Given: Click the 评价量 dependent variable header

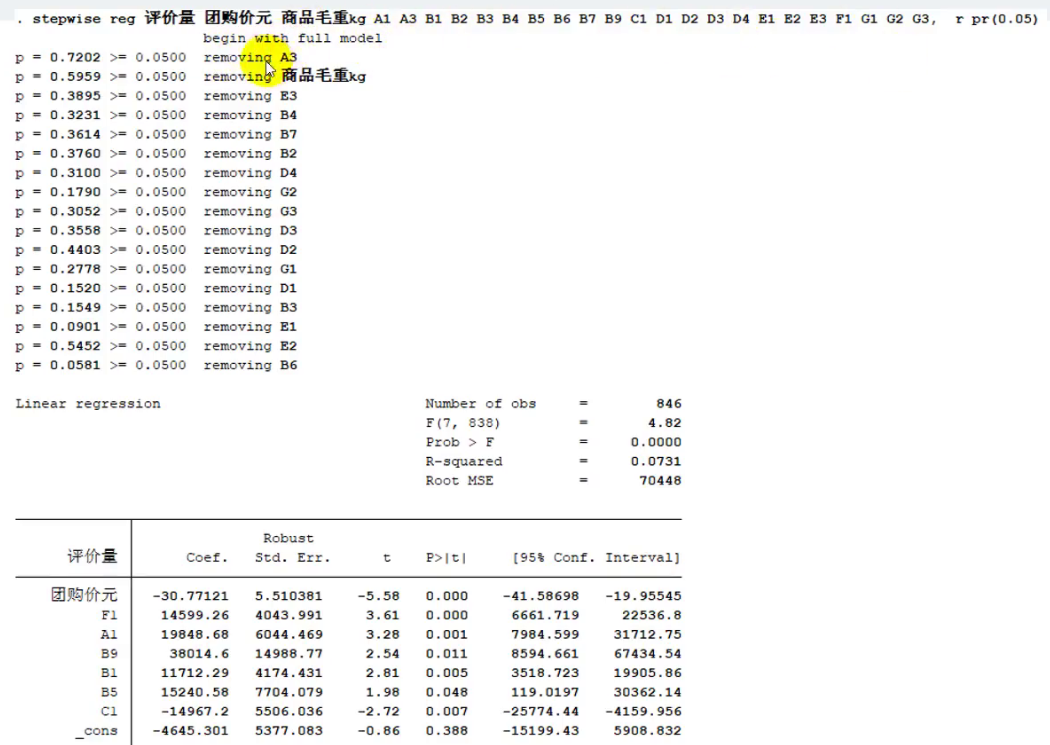Looking at the screenshot, I should pyautogui.click(x=92, y=556).
